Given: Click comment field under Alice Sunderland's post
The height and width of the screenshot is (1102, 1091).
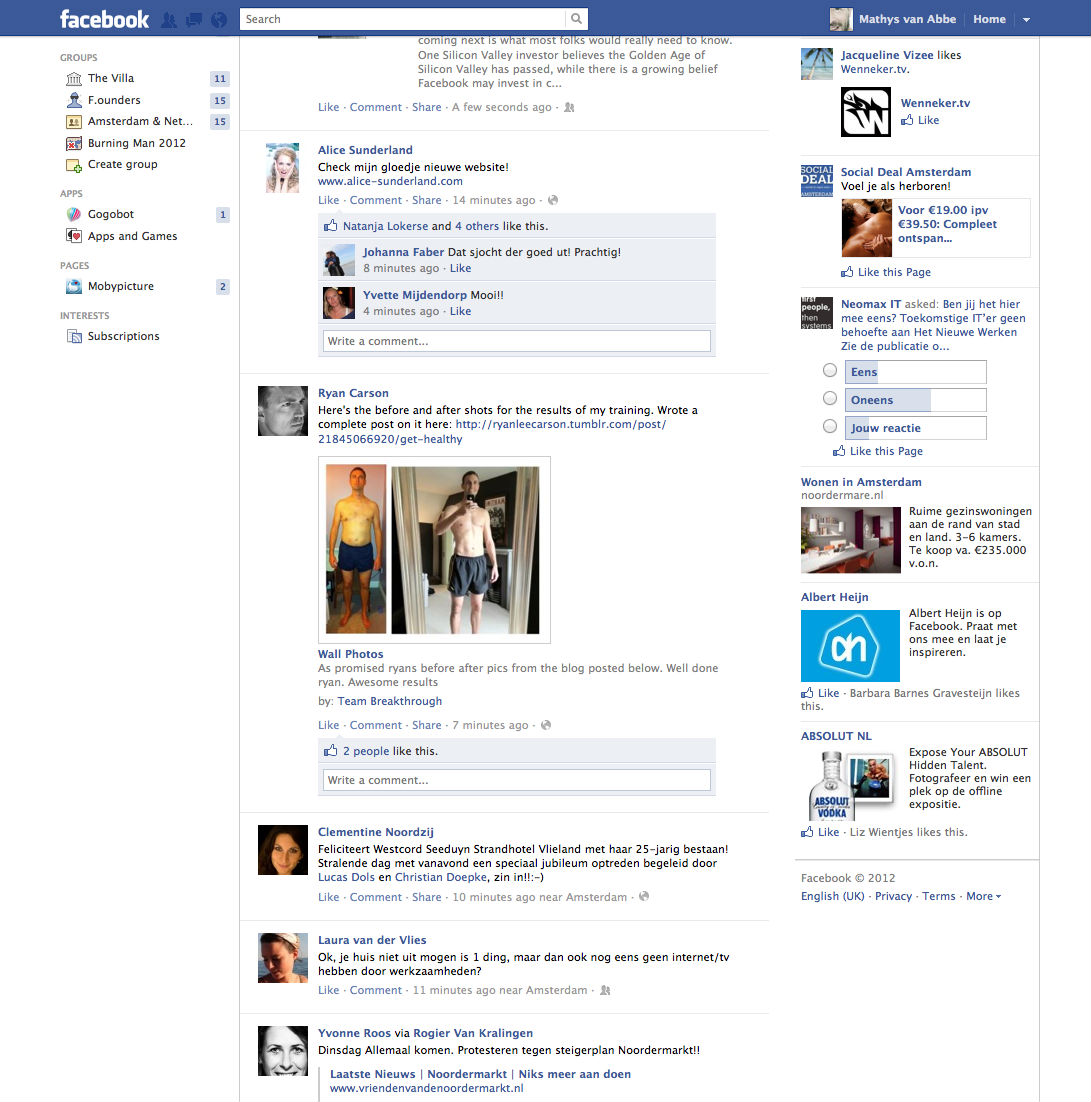Looking at the screenshot, I should pos(516,342).
